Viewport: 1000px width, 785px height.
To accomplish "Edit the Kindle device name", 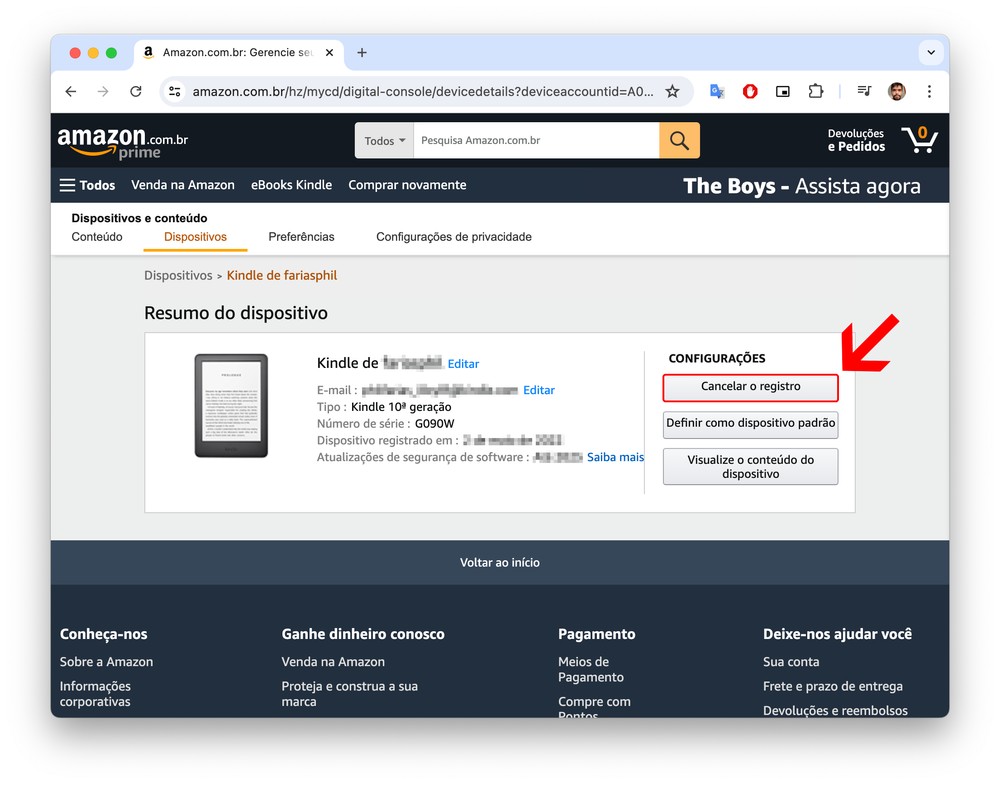I will tap(463, 363).
